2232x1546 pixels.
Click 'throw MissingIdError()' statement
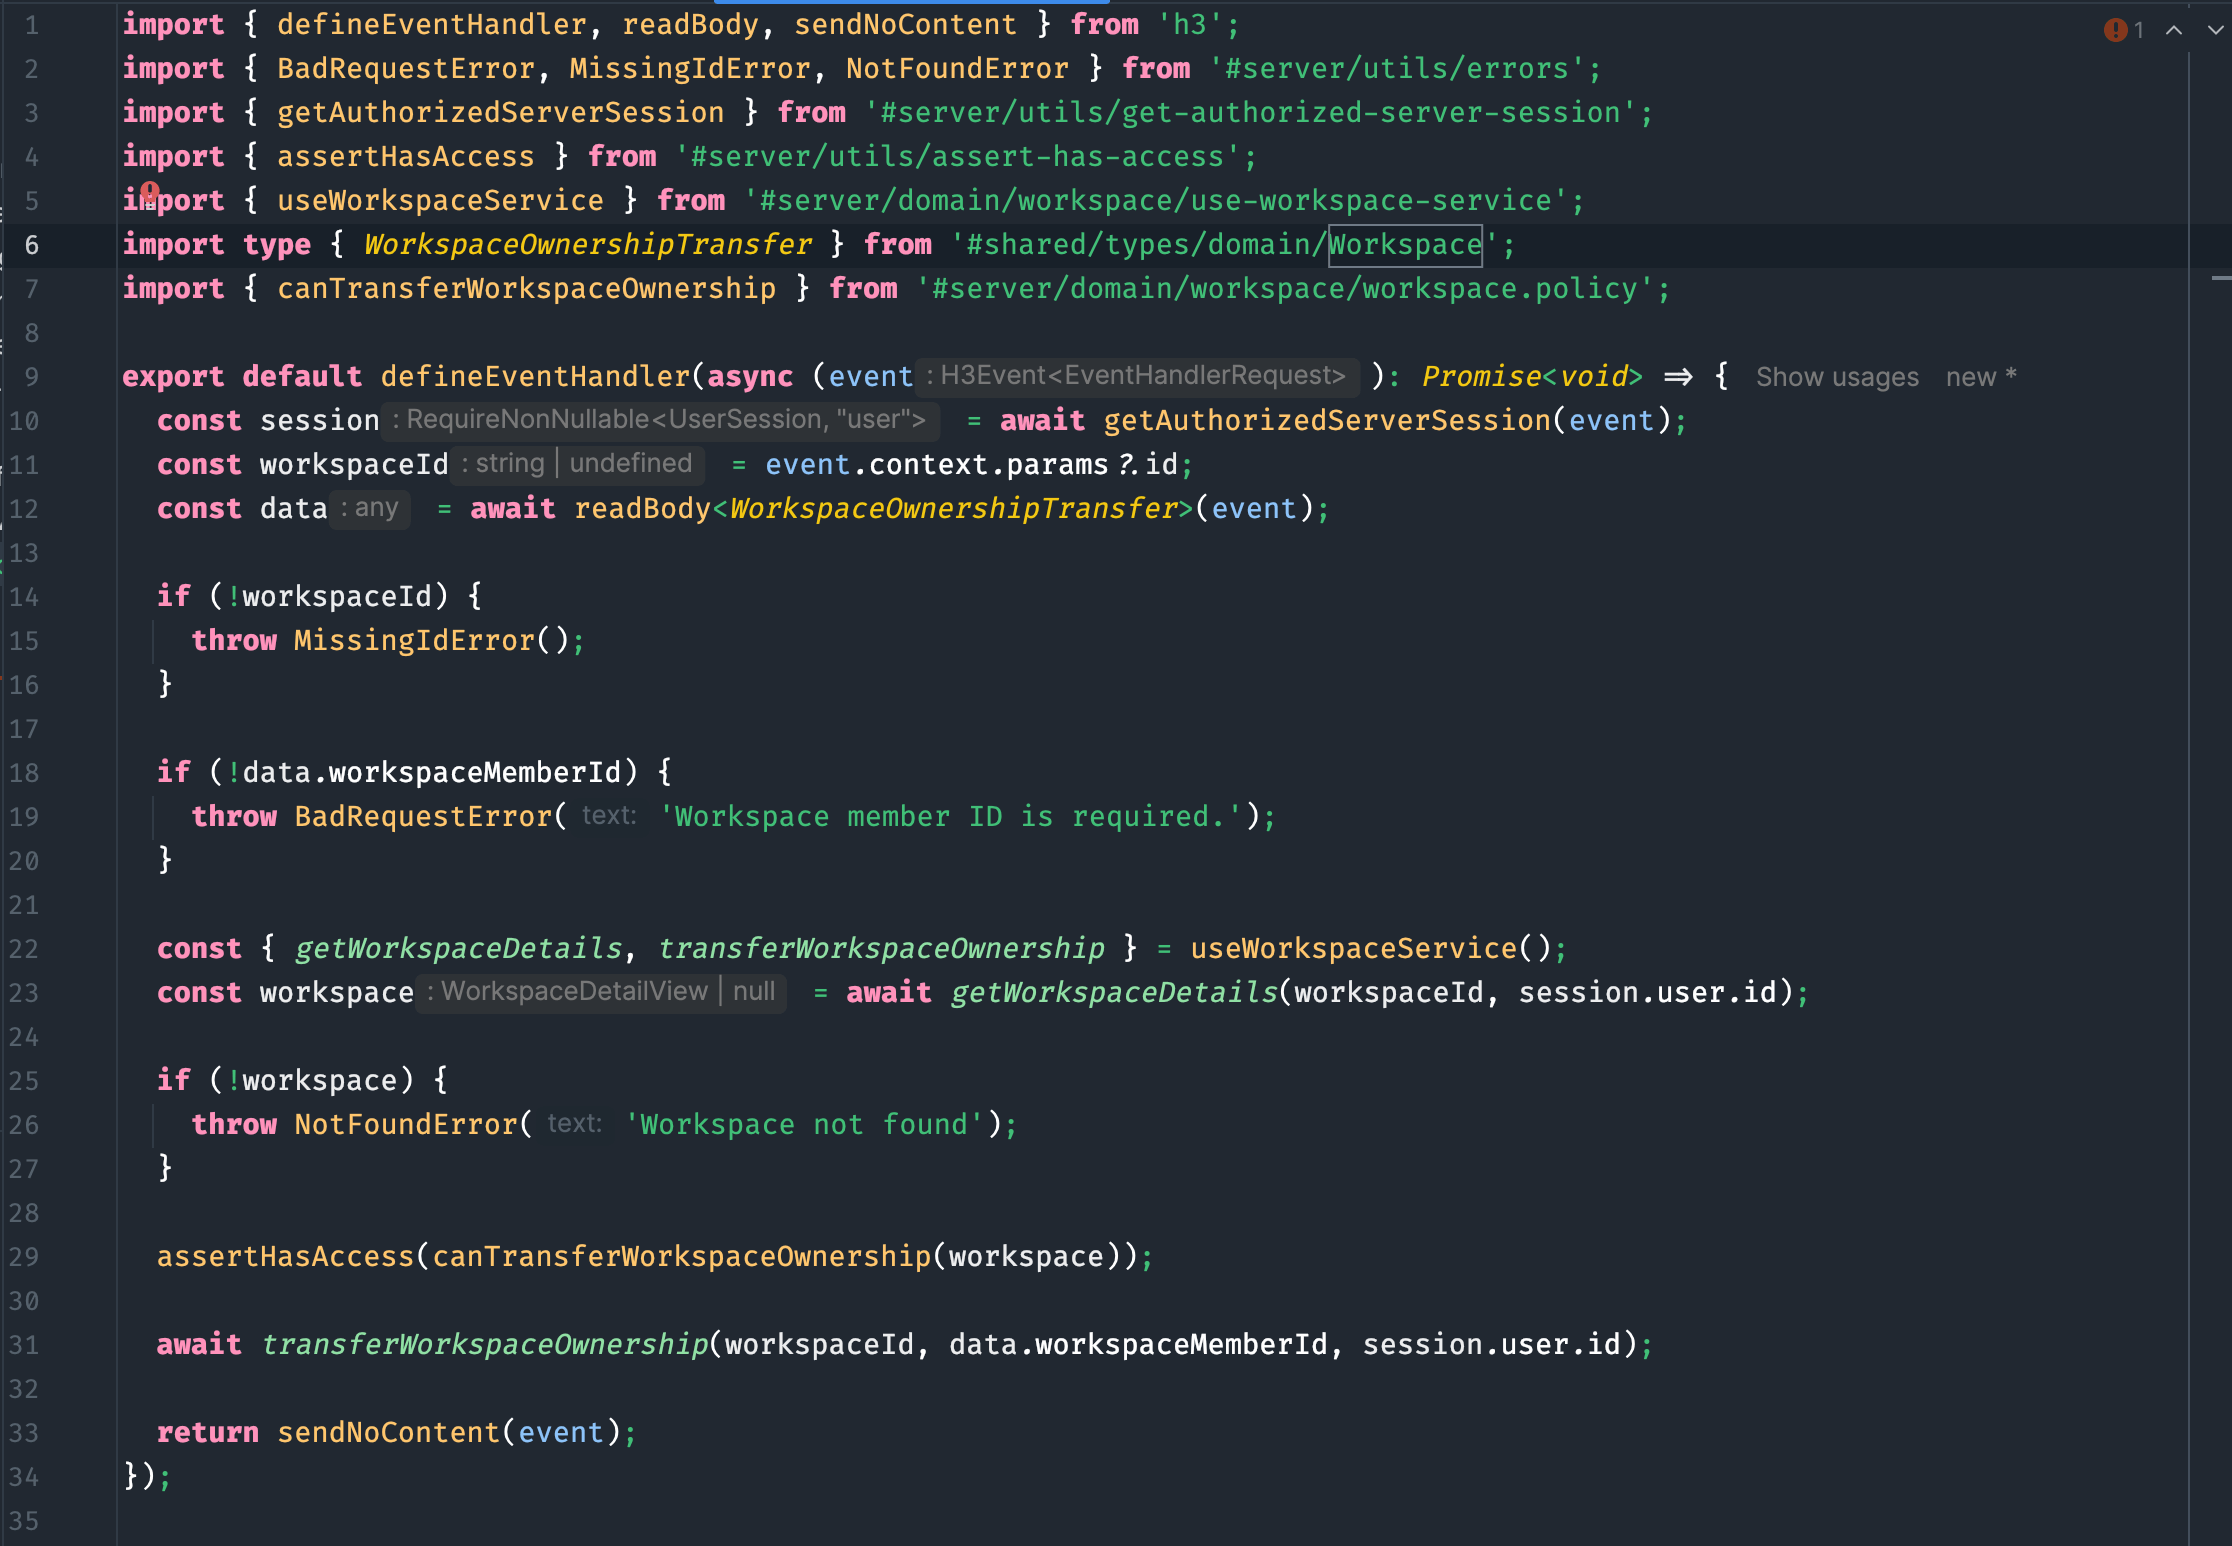point(386,641)
